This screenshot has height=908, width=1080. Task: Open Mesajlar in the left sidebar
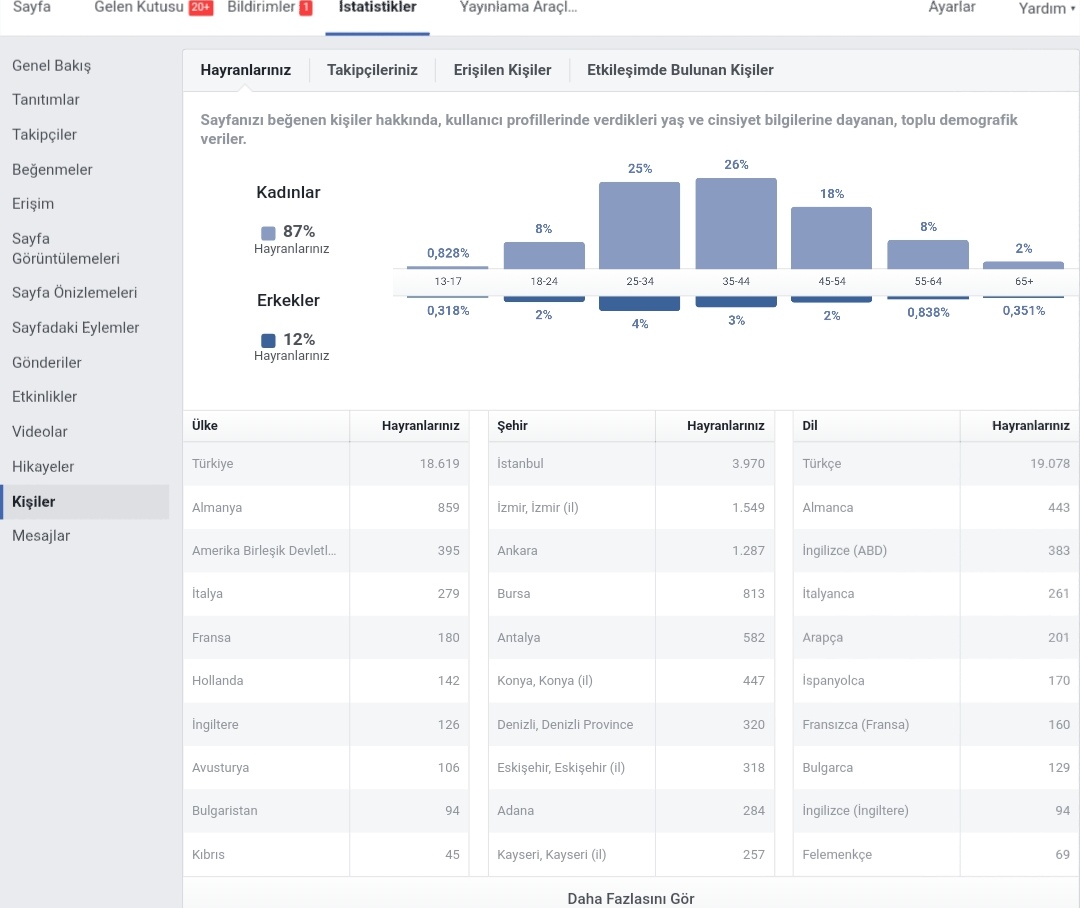pyautogui.click(x=41, y=536)
